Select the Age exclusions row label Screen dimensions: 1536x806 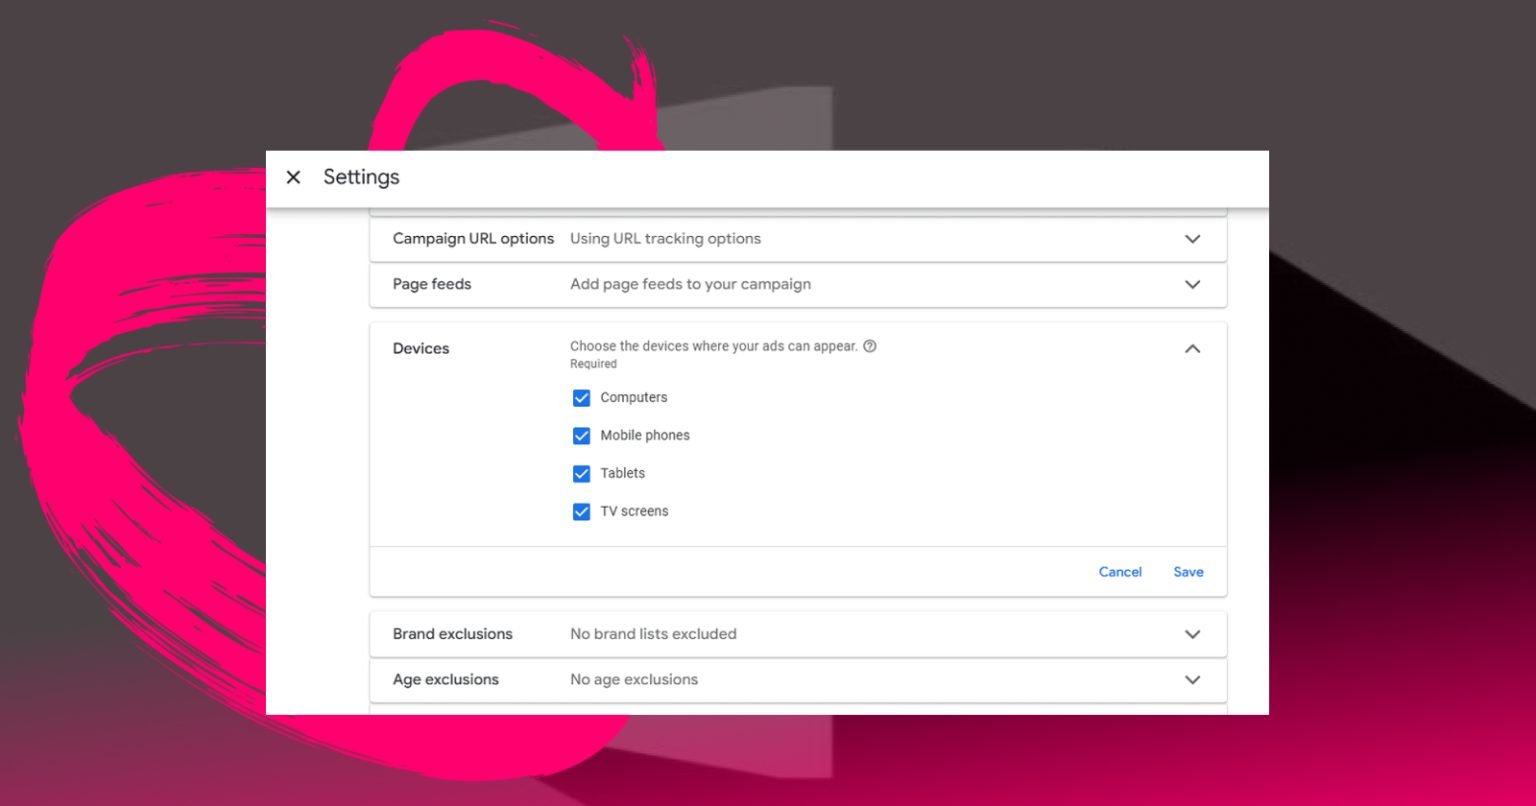tap(445, 680)
